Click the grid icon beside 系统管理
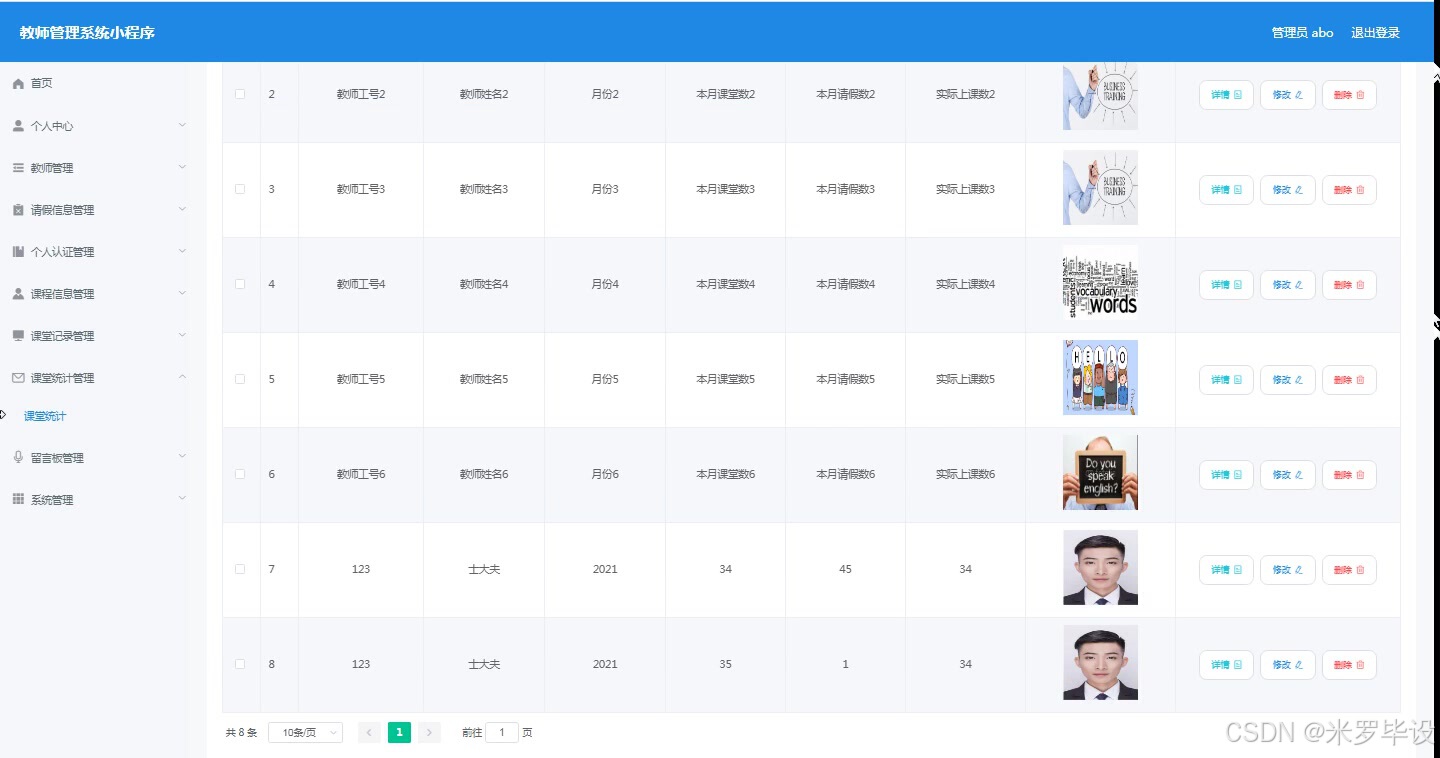This screenshot has height=758, width=1440. click(18, 499)
